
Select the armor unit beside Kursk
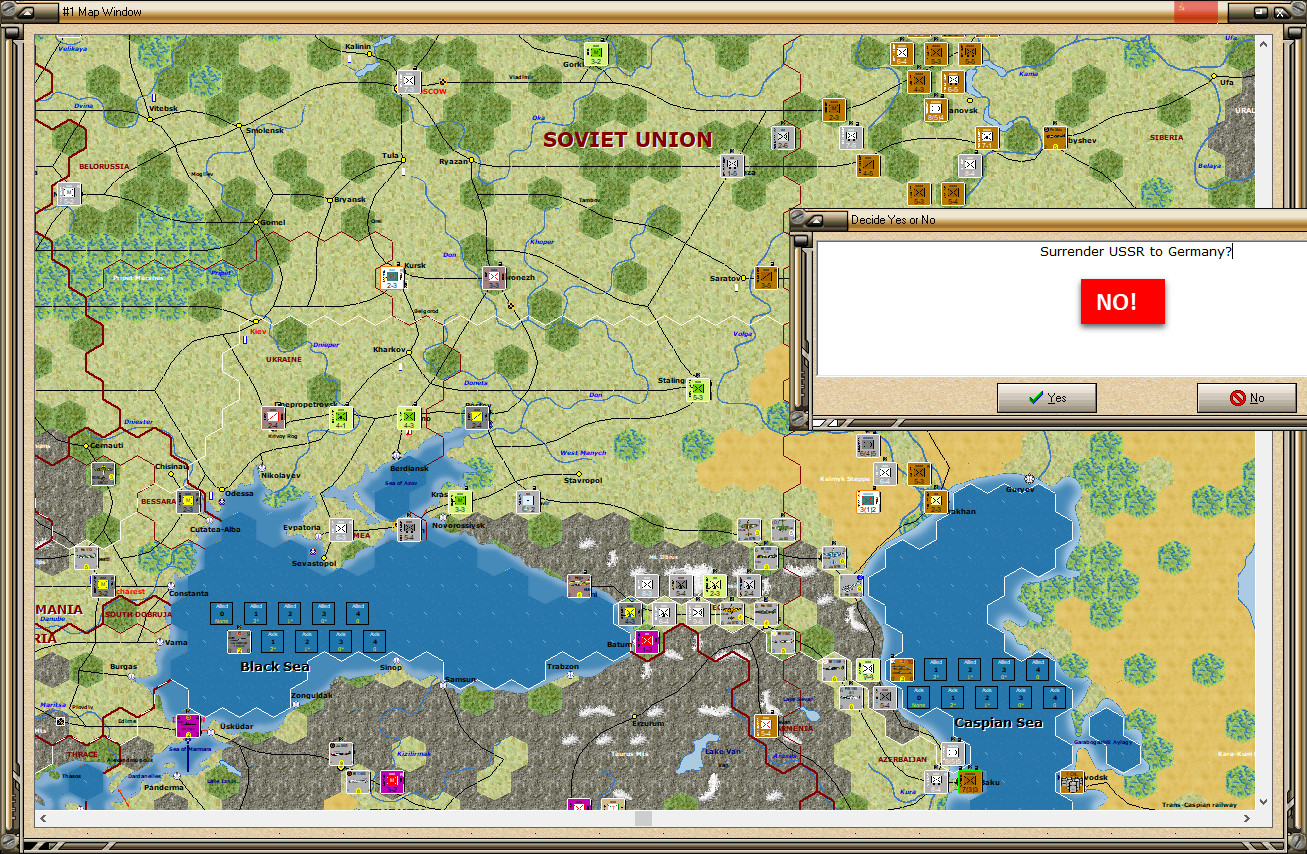click(391, 277)
